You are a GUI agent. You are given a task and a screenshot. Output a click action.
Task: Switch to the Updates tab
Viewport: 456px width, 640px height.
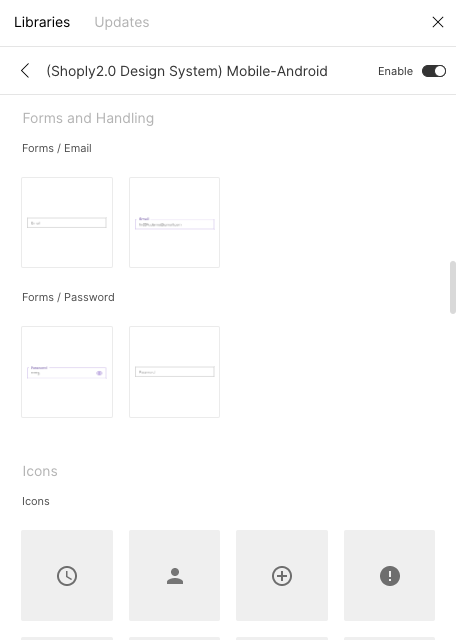point(122,22)
